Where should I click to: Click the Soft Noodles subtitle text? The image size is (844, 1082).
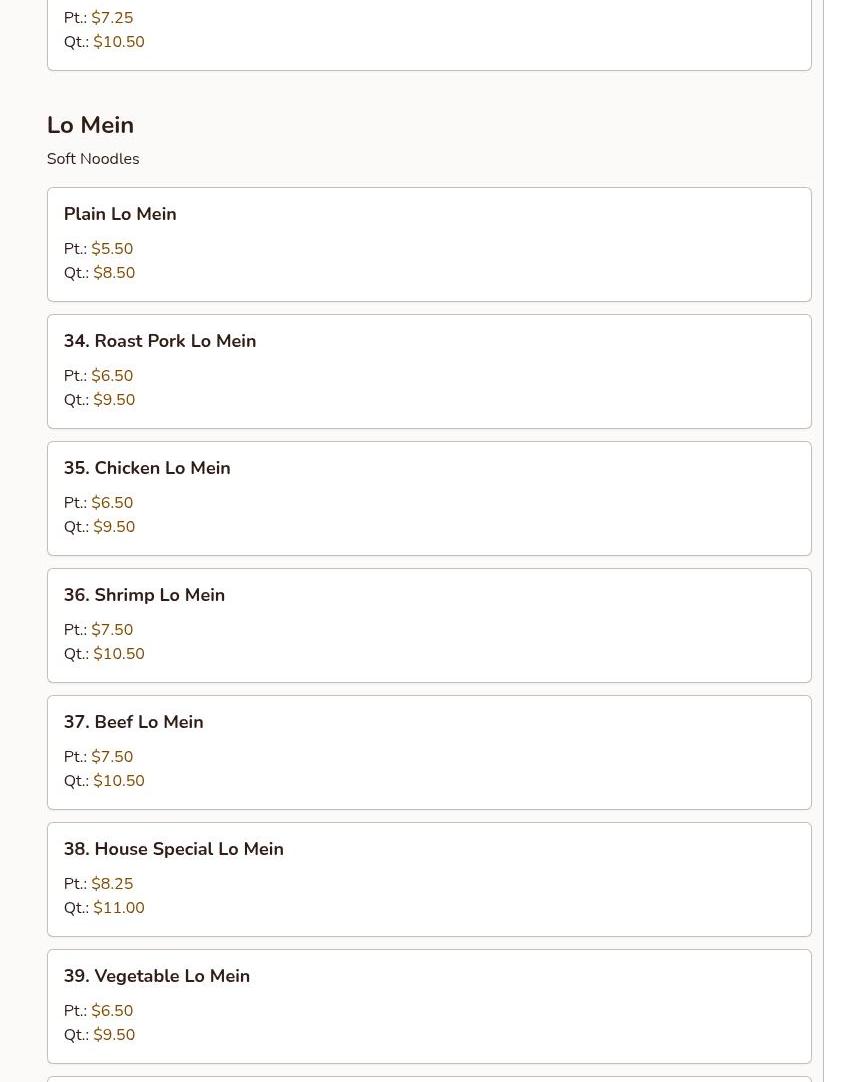(93, 159)
